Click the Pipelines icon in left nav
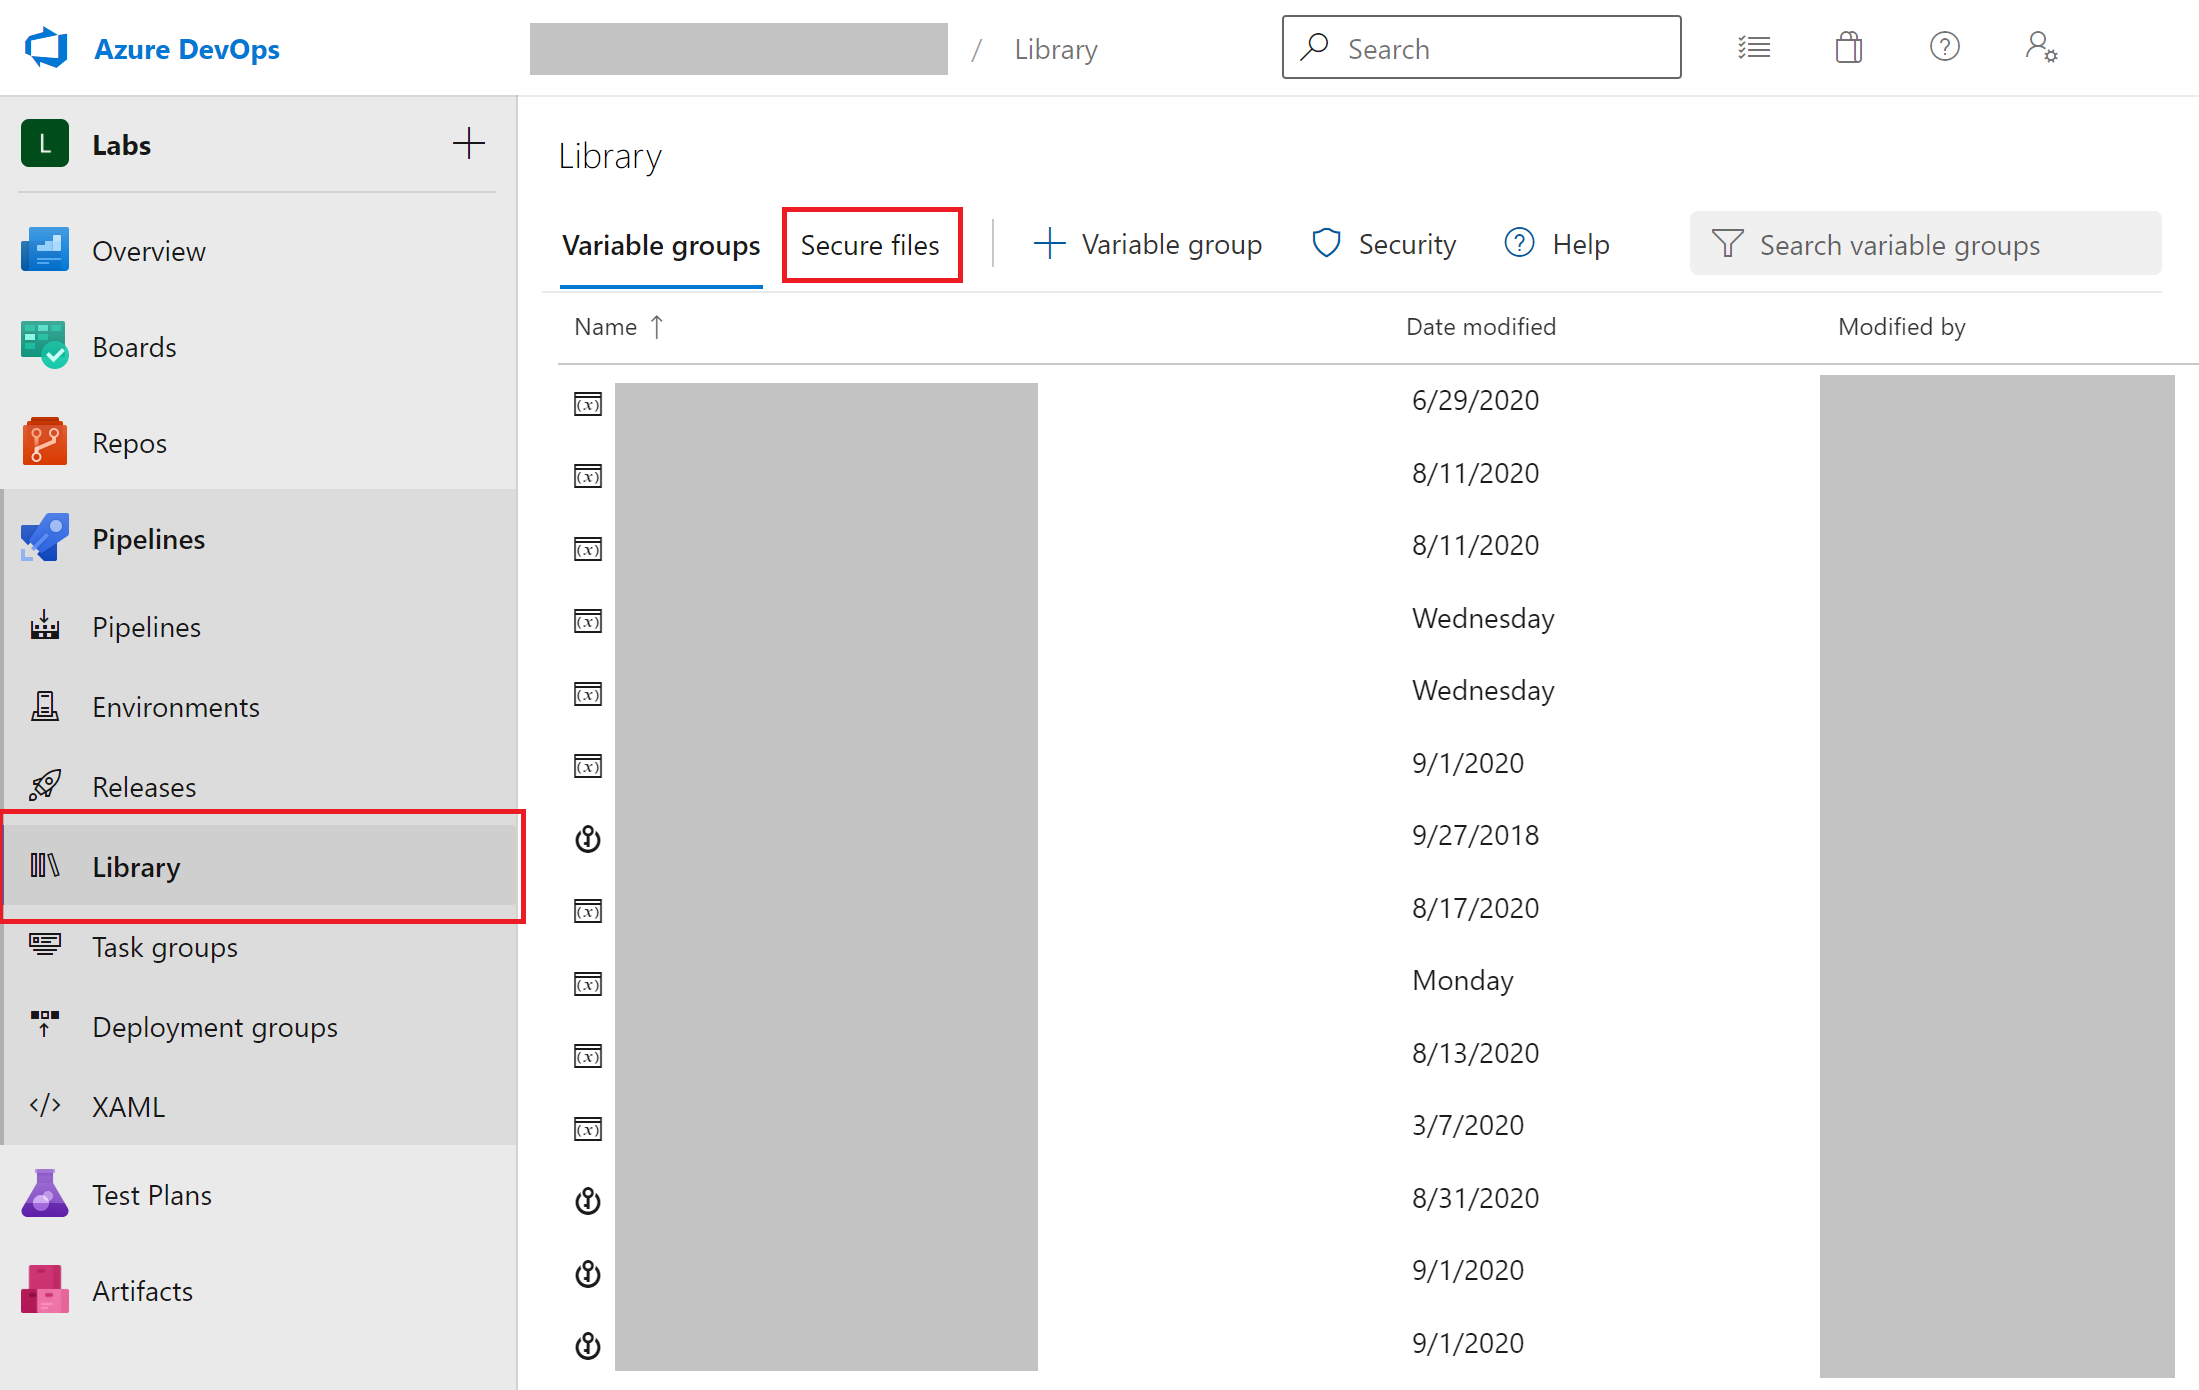 42,538
